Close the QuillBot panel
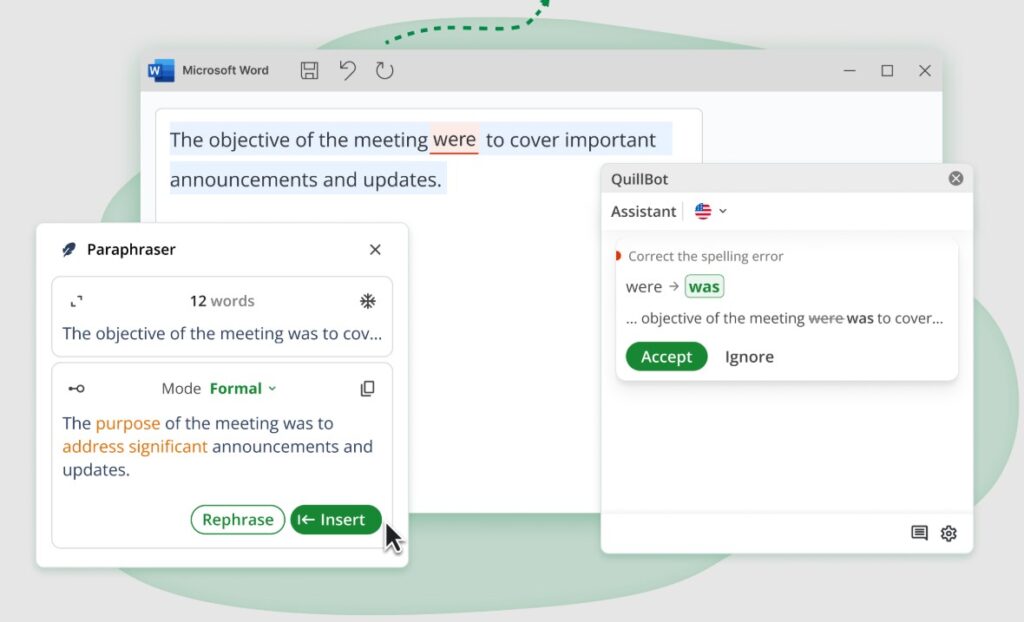This screenshot has height=622, width=1024. coord(955,178)
